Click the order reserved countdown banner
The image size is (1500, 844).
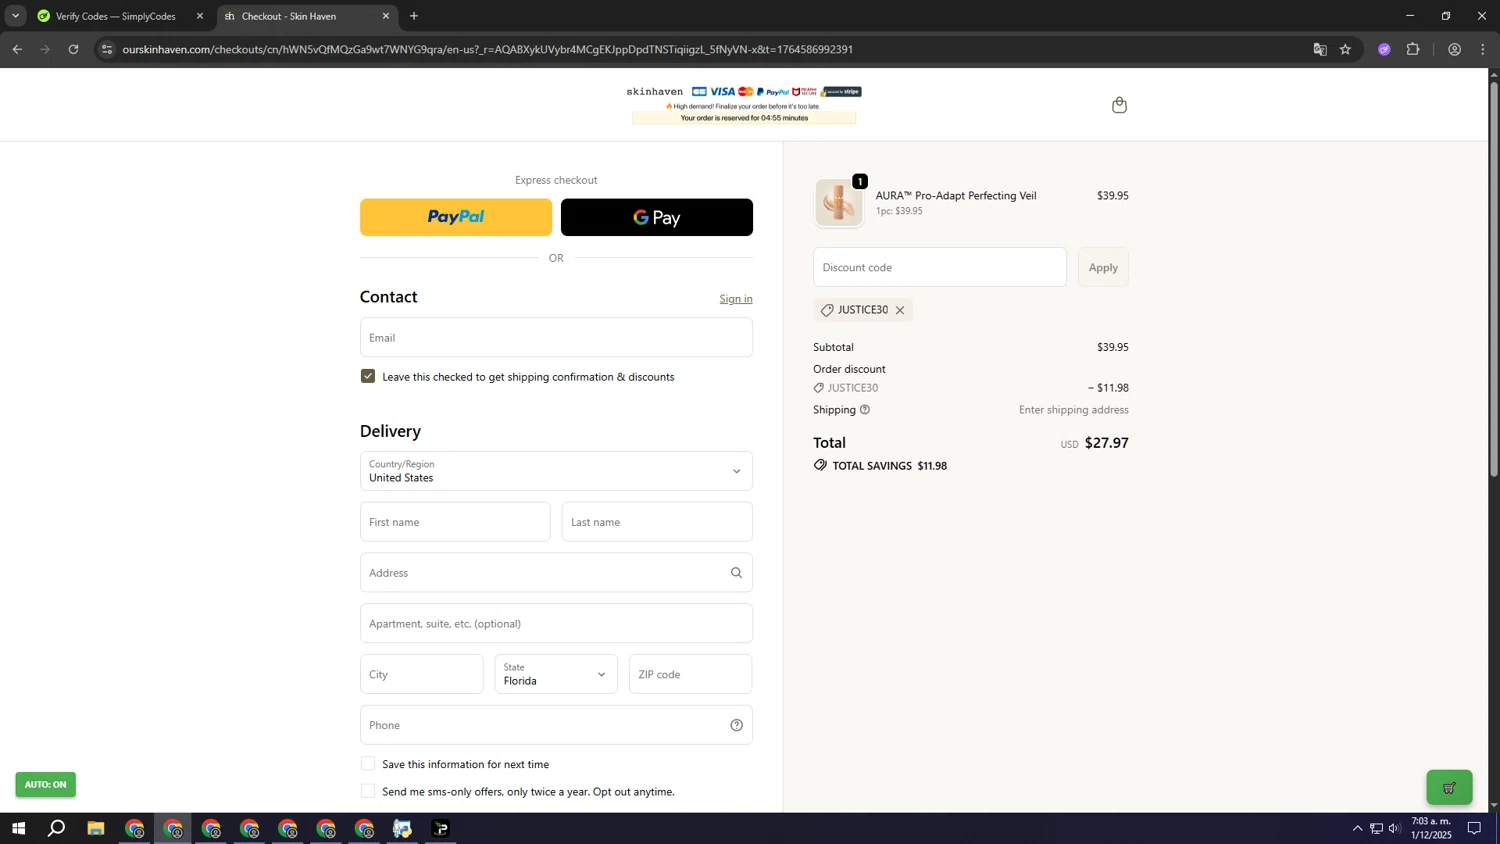(x=744, y=118)
